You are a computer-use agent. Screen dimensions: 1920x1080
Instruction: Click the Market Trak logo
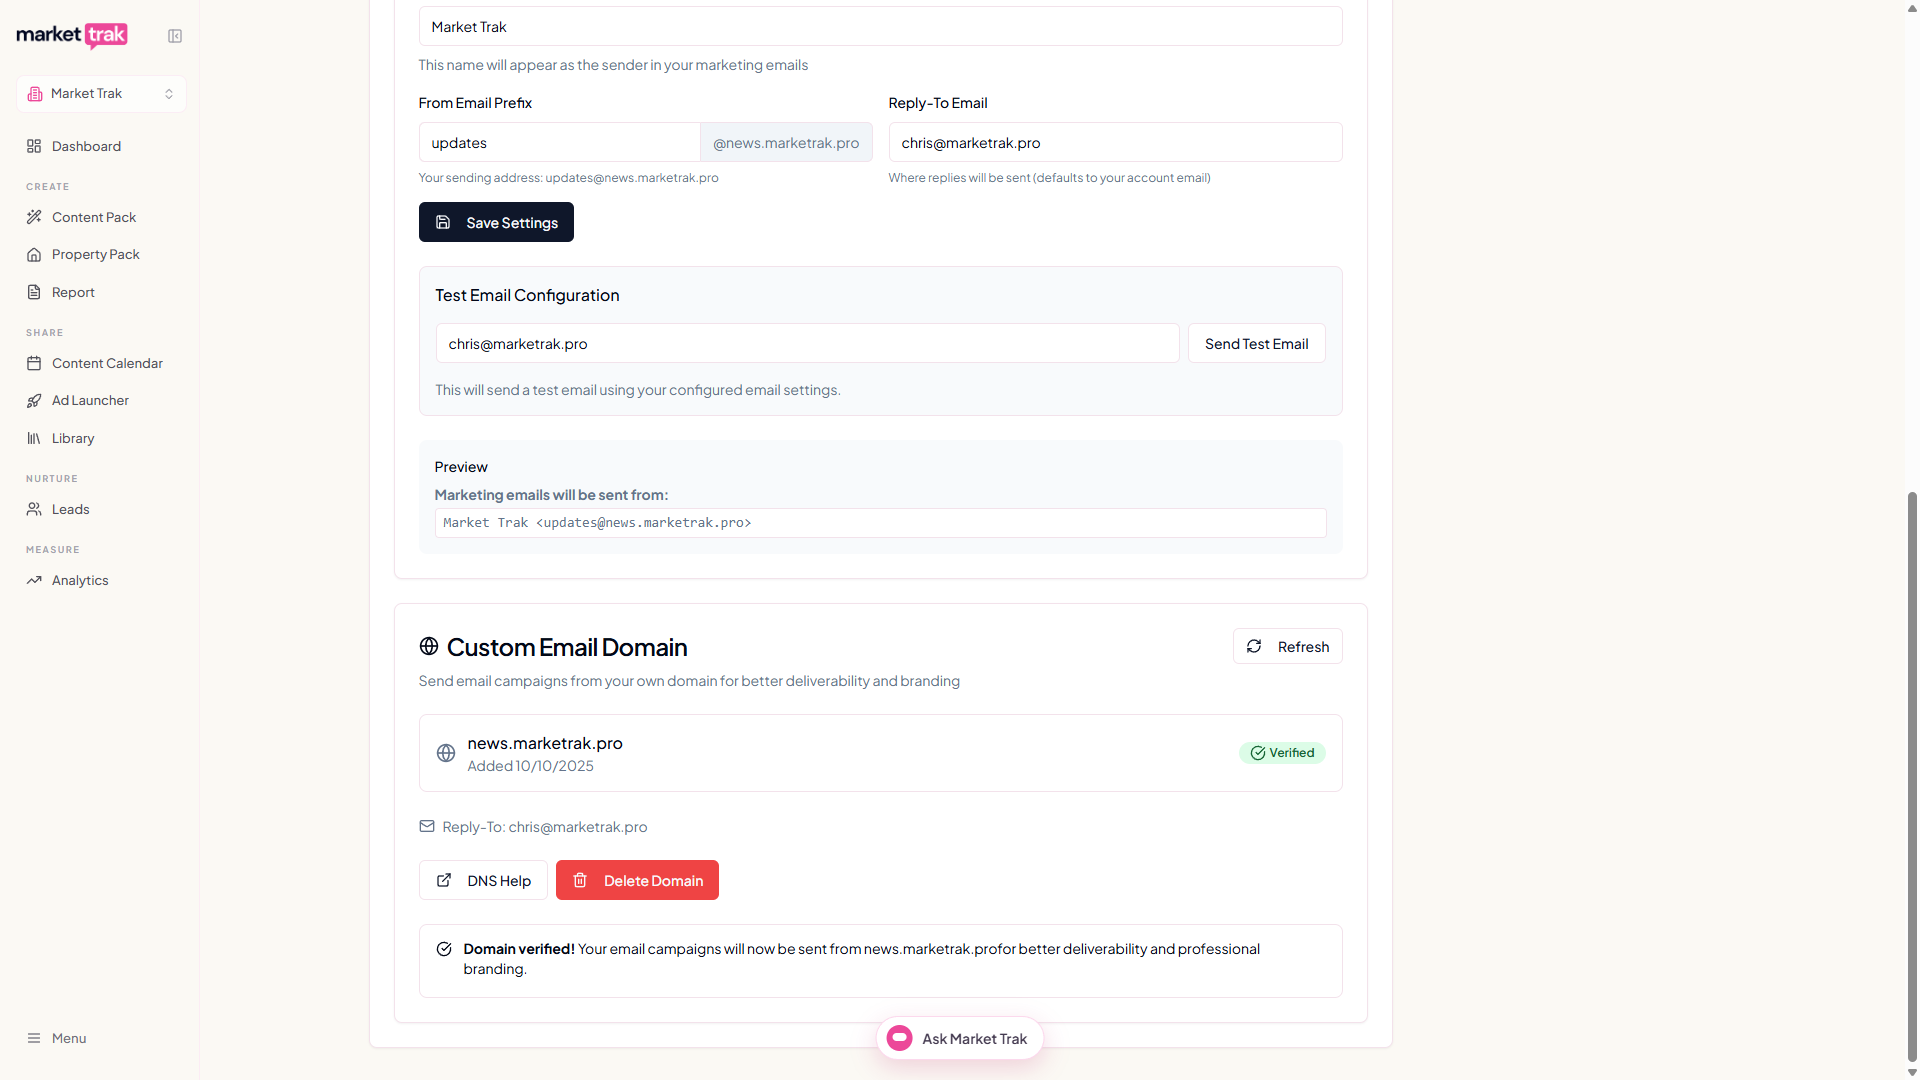tap(72, 35)
